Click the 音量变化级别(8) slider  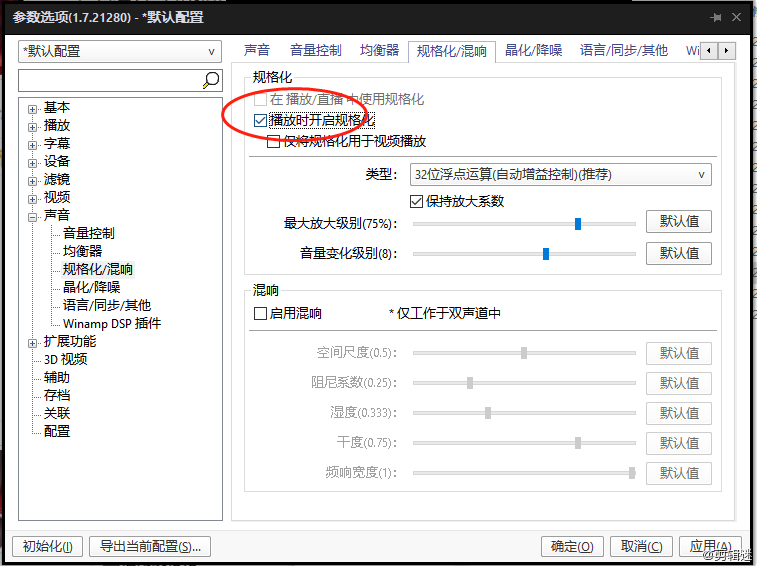tap(524, 254)
